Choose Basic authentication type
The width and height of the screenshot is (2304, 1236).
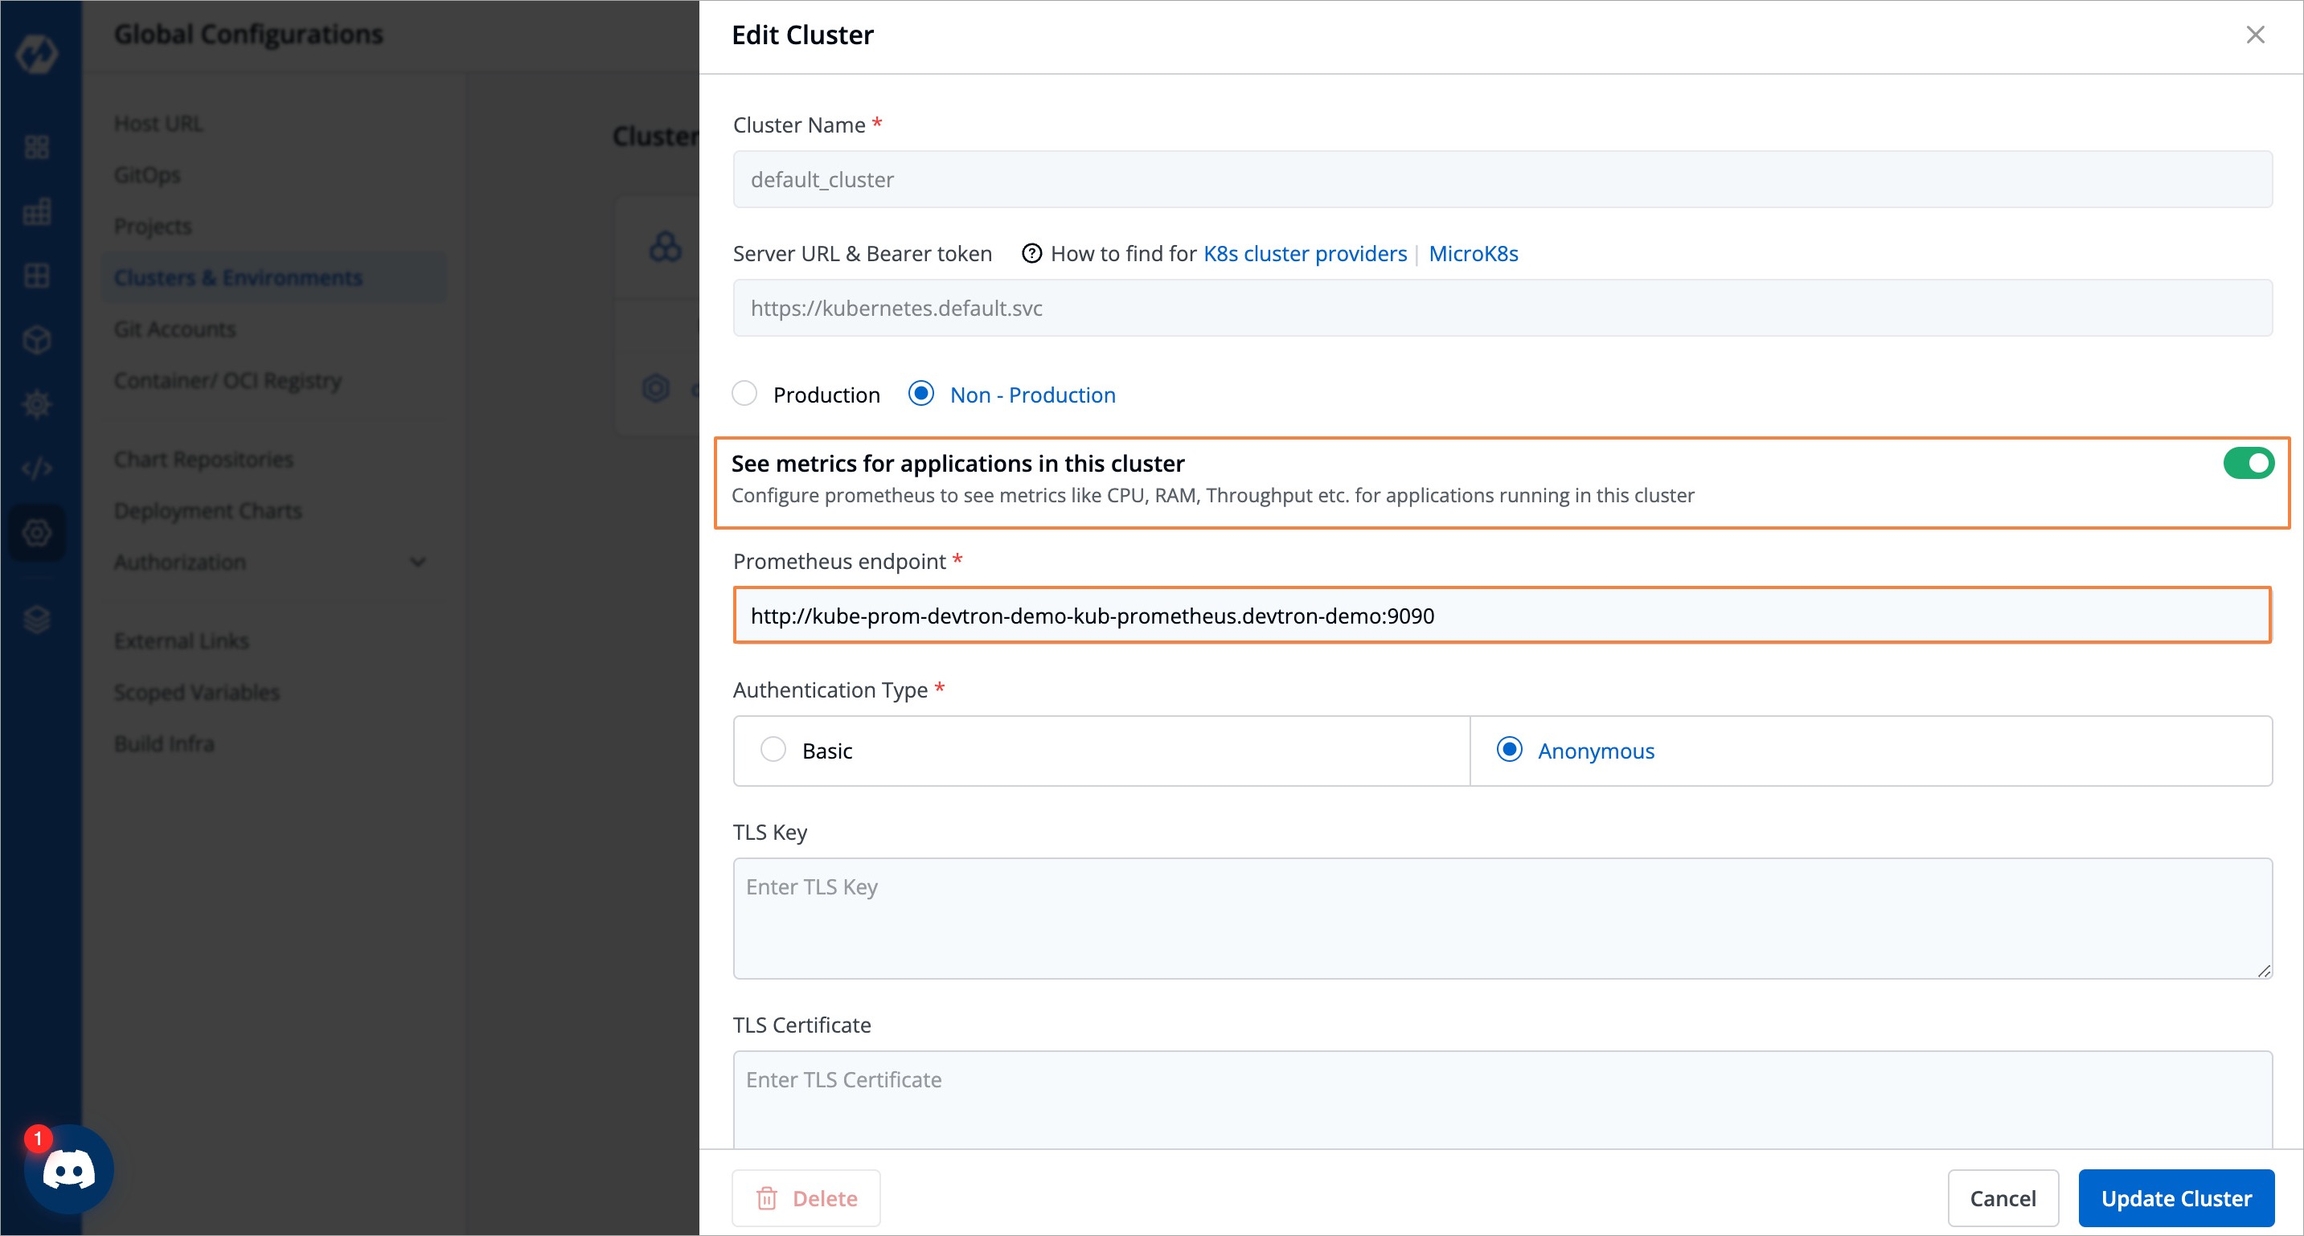(773, 750)
